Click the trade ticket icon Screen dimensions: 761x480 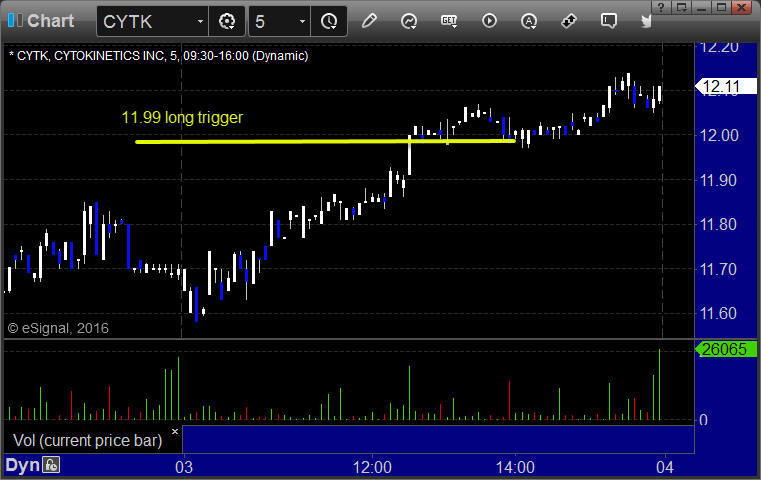pos(569,21)
